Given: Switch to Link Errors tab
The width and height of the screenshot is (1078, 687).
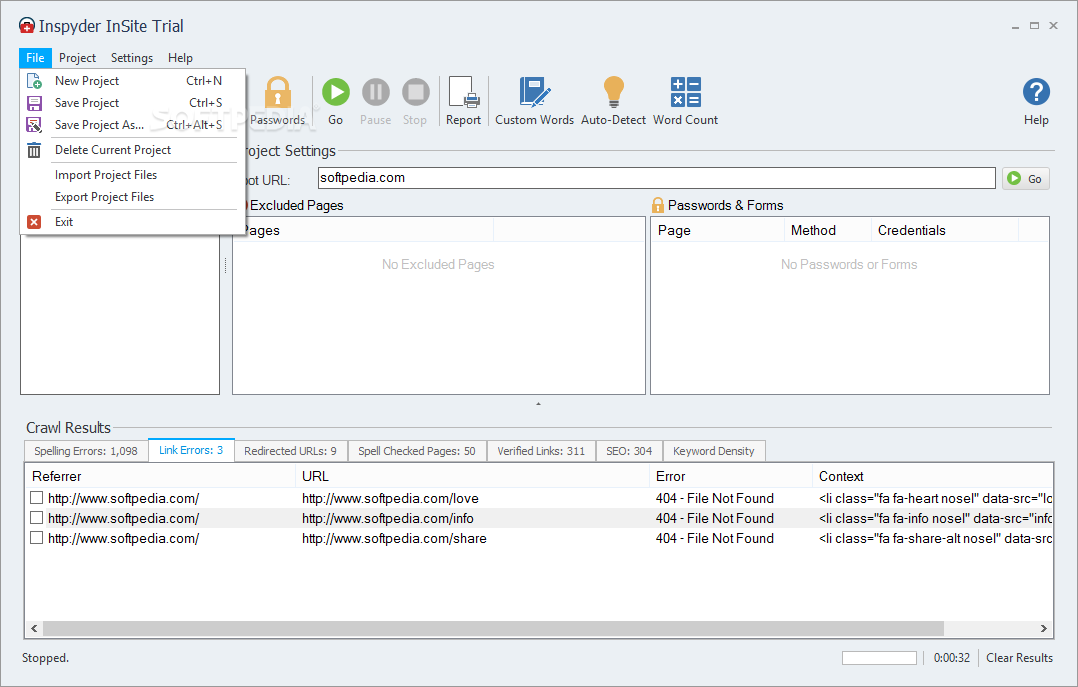Looking at the screenshot, I should [x=191, y=450].
